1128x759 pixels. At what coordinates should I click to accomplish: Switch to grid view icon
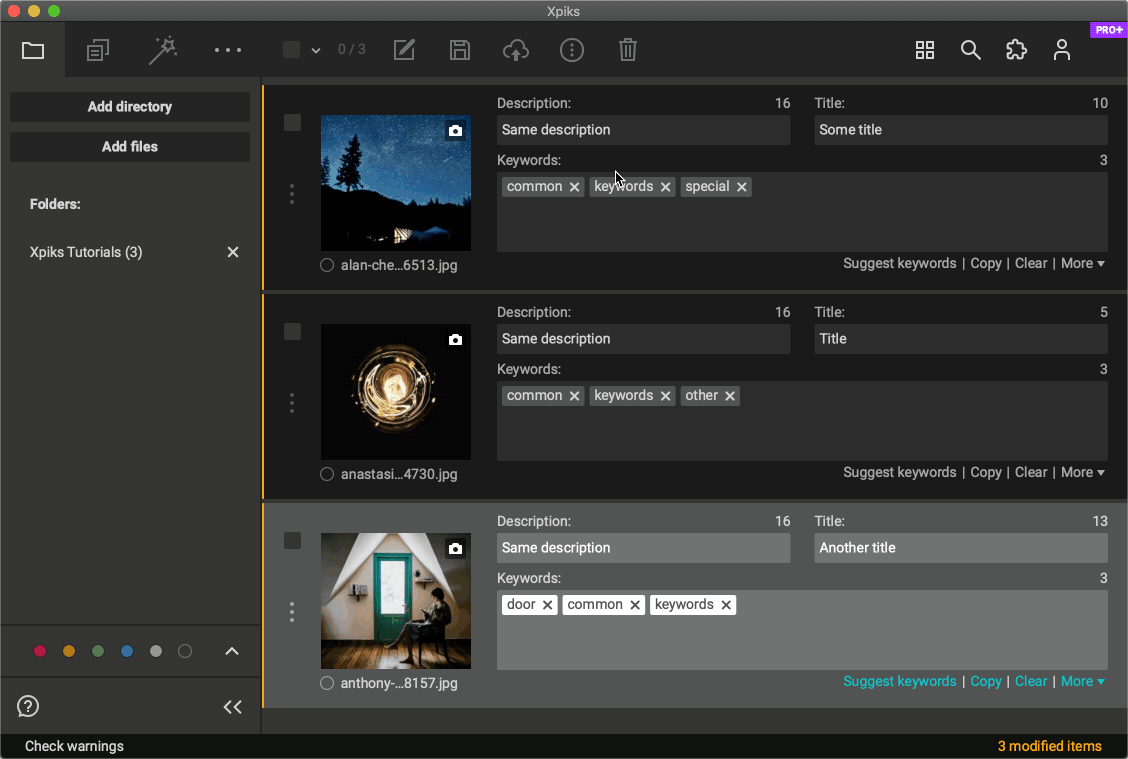(925, 50)
